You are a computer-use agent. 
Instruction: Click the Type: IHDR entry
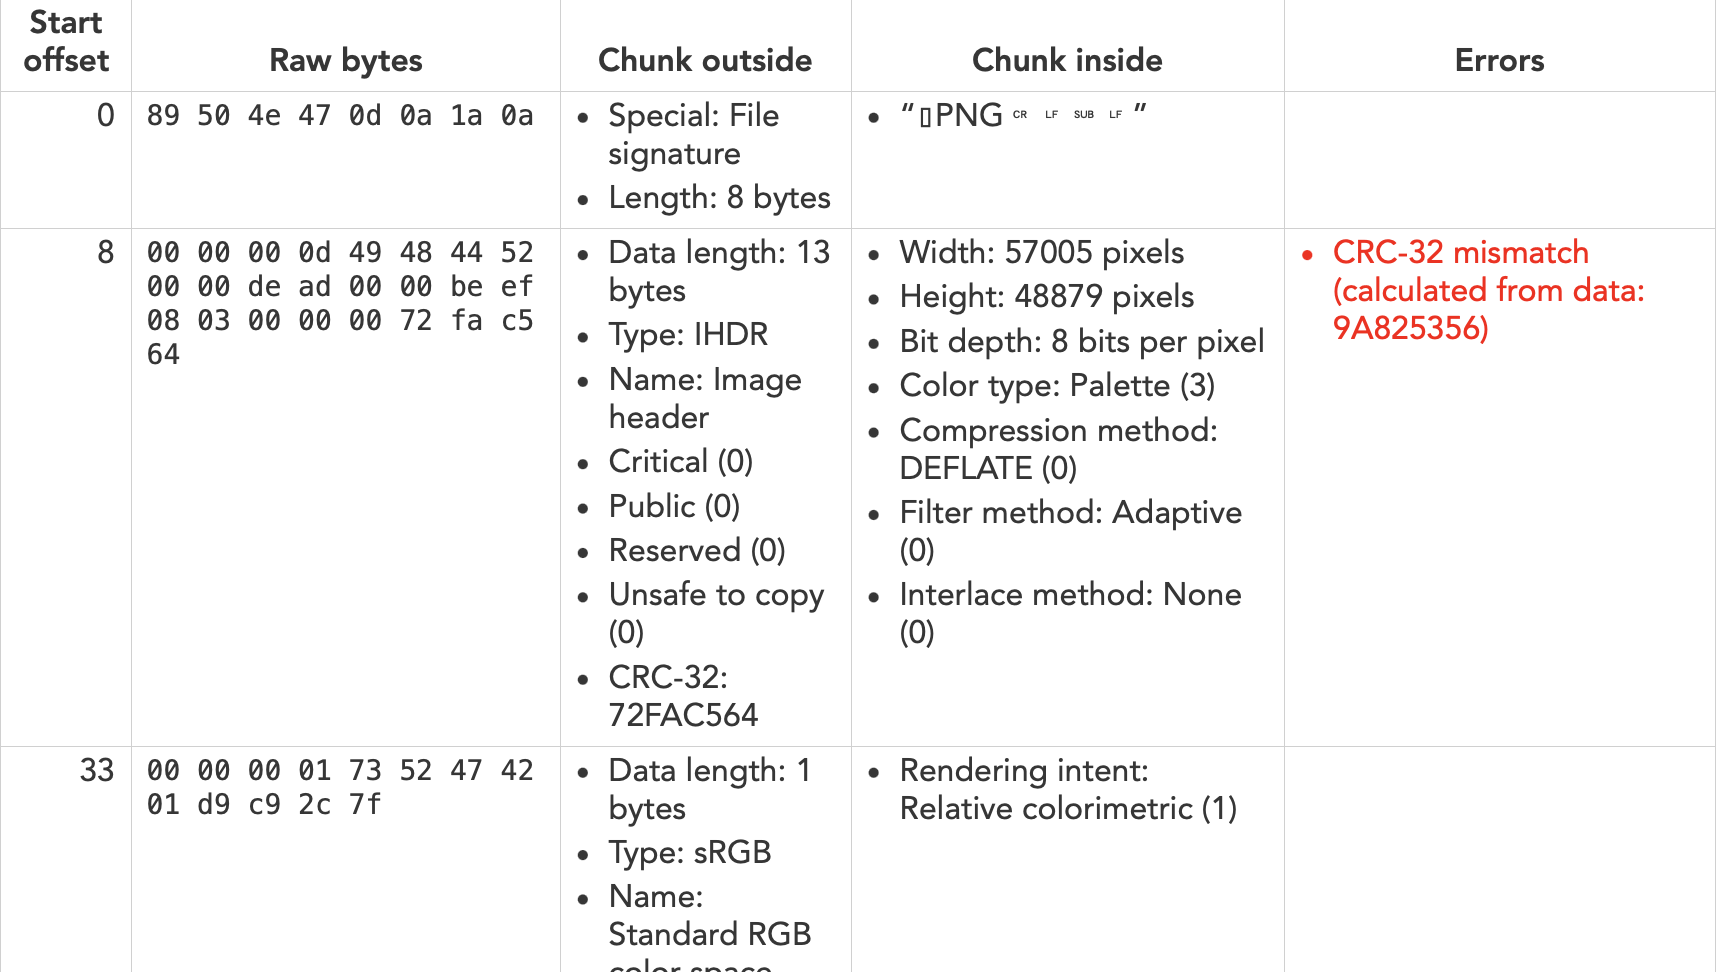pyautogui.click(x=688, y=334)
